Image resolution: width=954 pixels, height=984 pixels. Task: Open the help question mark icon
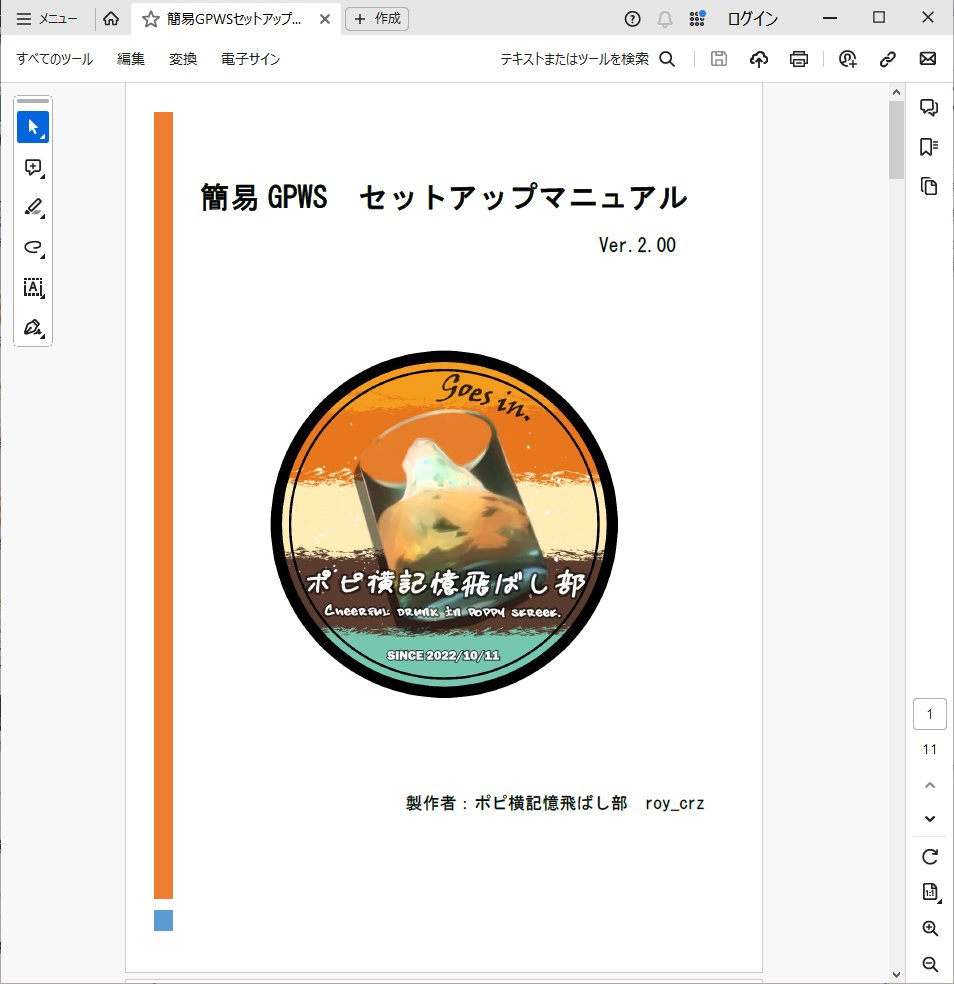pyautogui.click(x=633, y=19)
